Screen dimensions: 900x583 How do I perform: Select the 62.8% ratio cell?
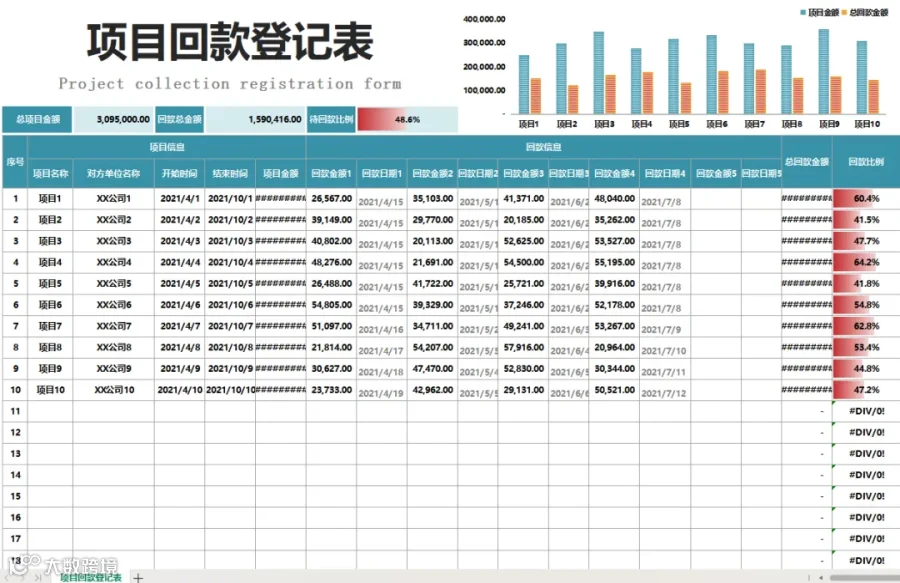click(866, 326)
